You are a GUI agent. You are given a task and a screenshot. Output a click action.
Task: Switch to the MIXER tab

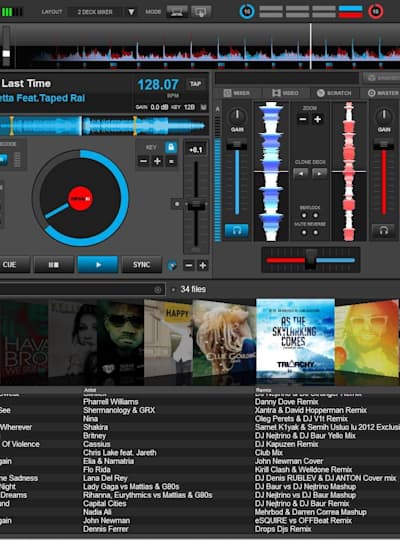(237, 93)
